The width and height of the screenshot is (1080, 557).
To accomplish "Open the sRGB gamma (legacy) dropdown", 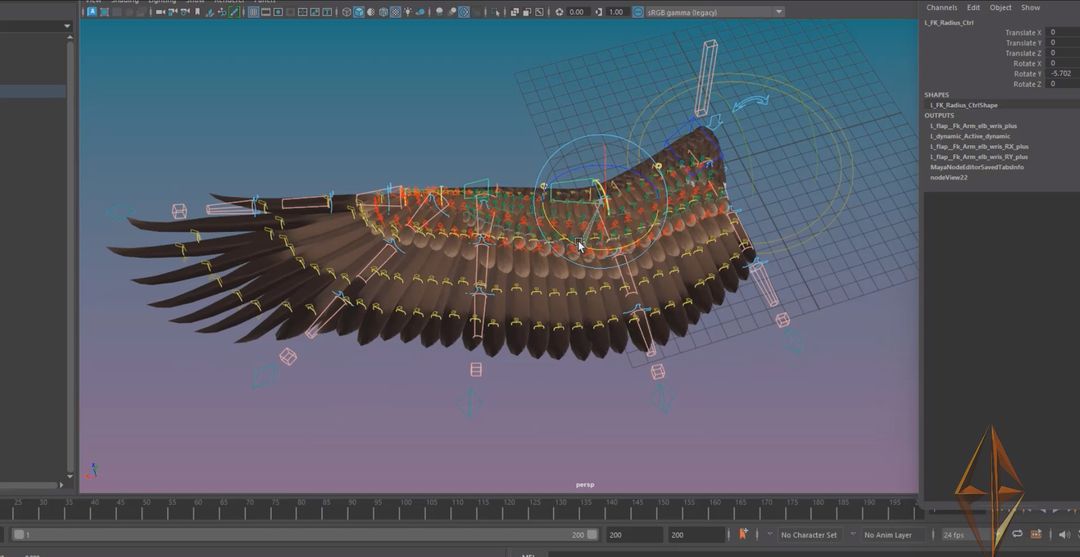I will pos(715,12).
